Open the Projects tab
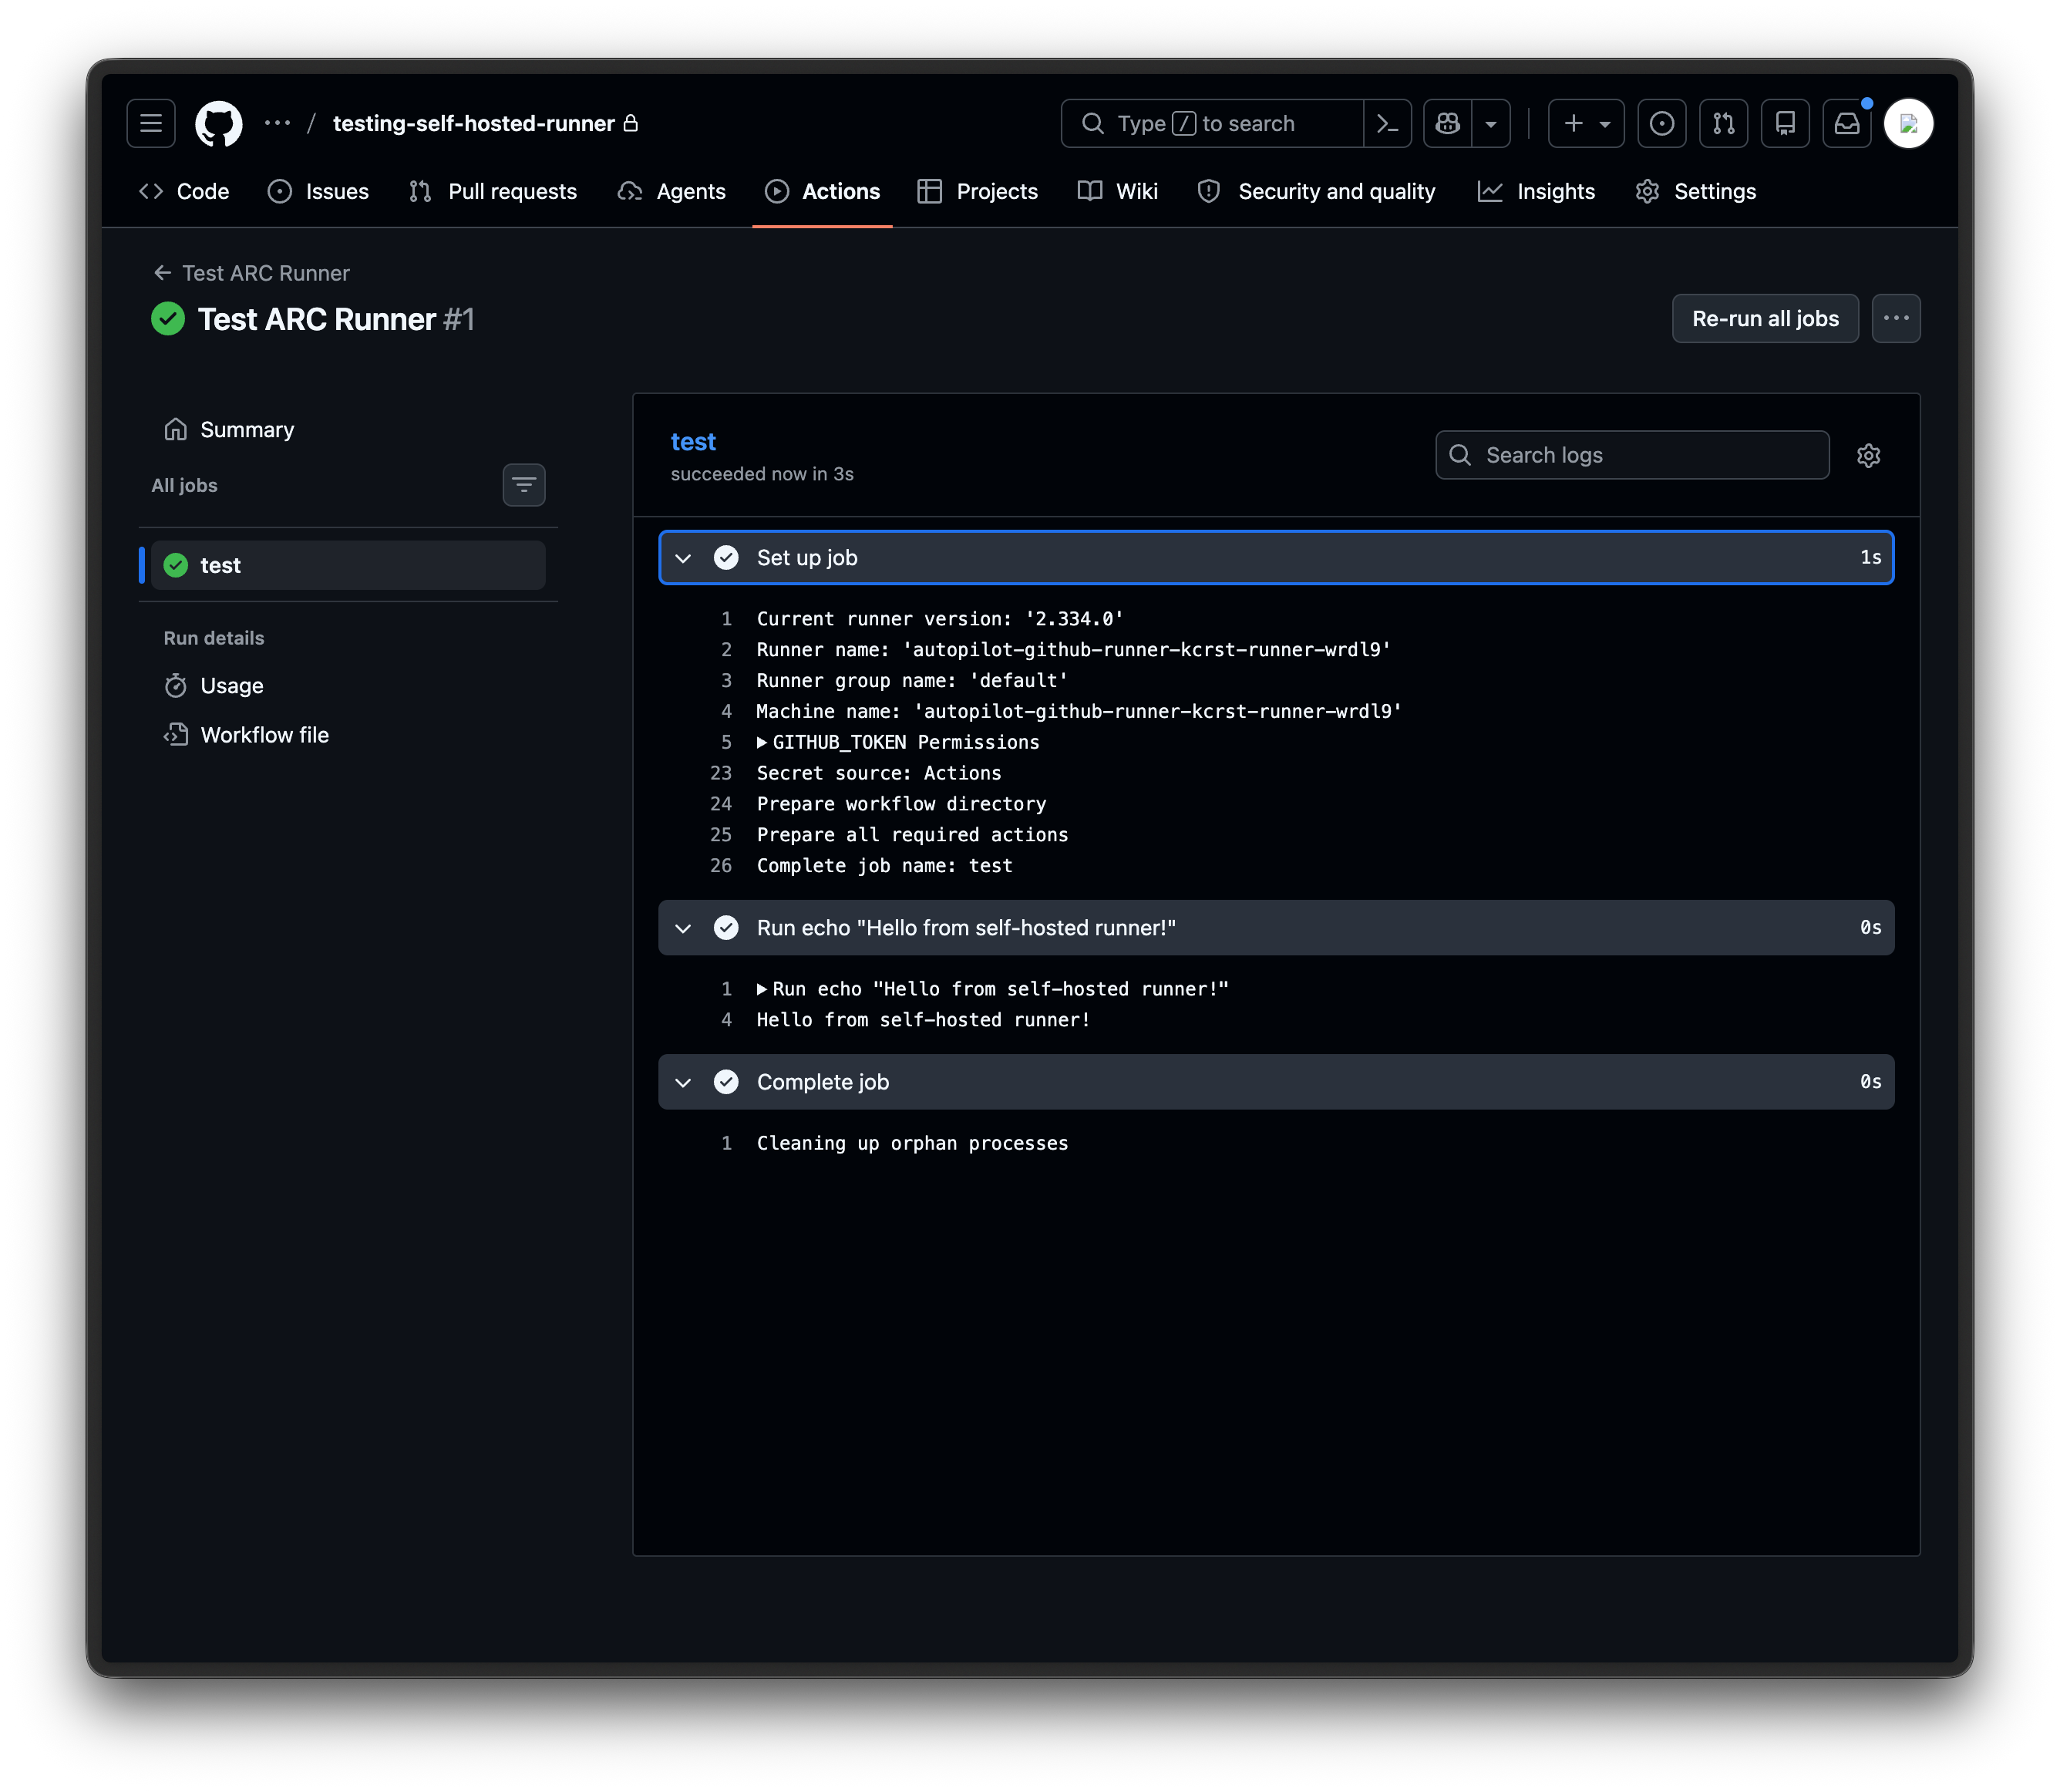 click(978, 191)
